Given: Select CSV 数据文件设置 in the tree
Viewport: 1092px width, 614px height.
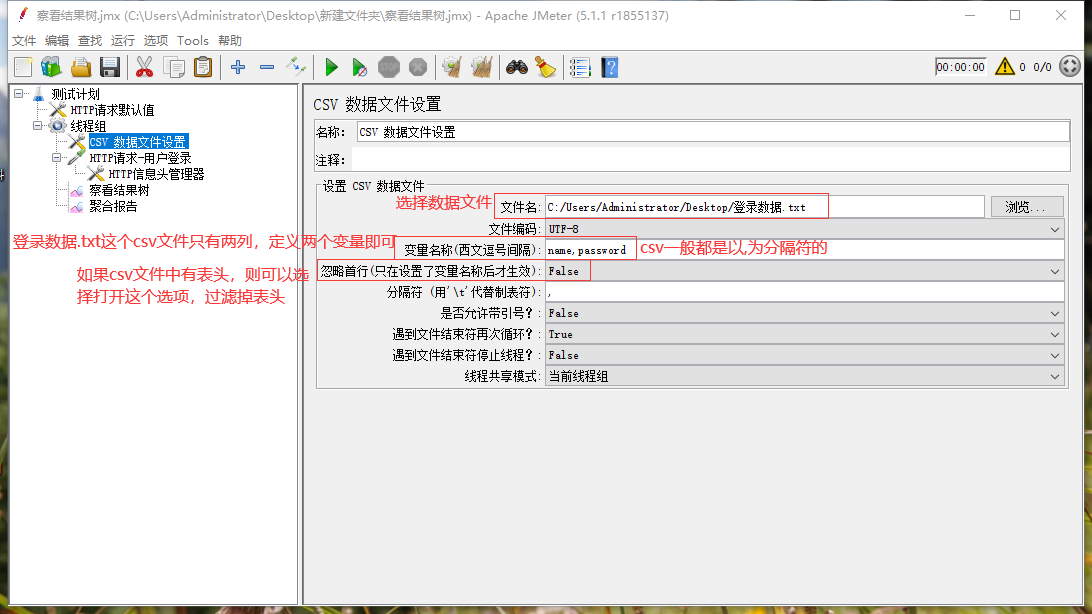Looking at the screenshot, I should coord(138,142).
